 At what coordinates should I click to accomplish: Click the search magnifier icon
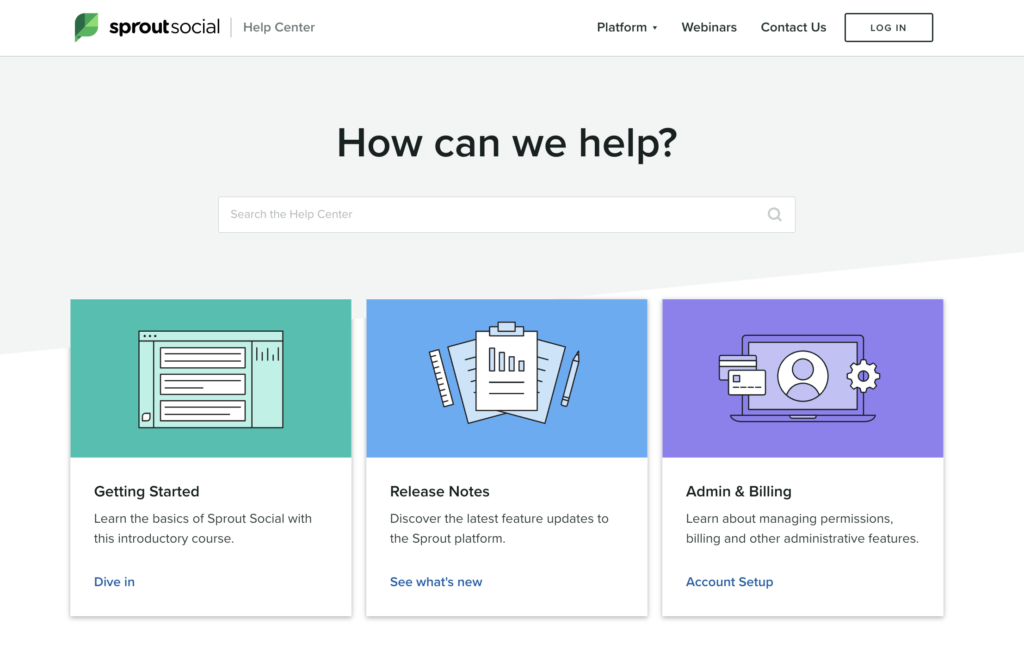click(x=775, y=214)
